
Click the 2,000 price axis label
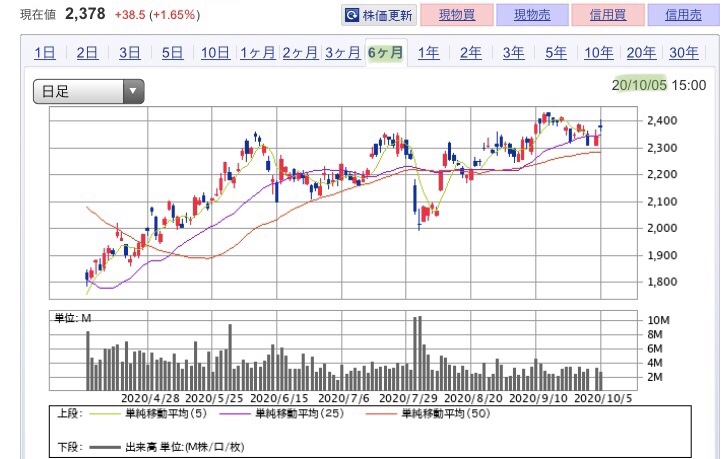pos(662,228)
